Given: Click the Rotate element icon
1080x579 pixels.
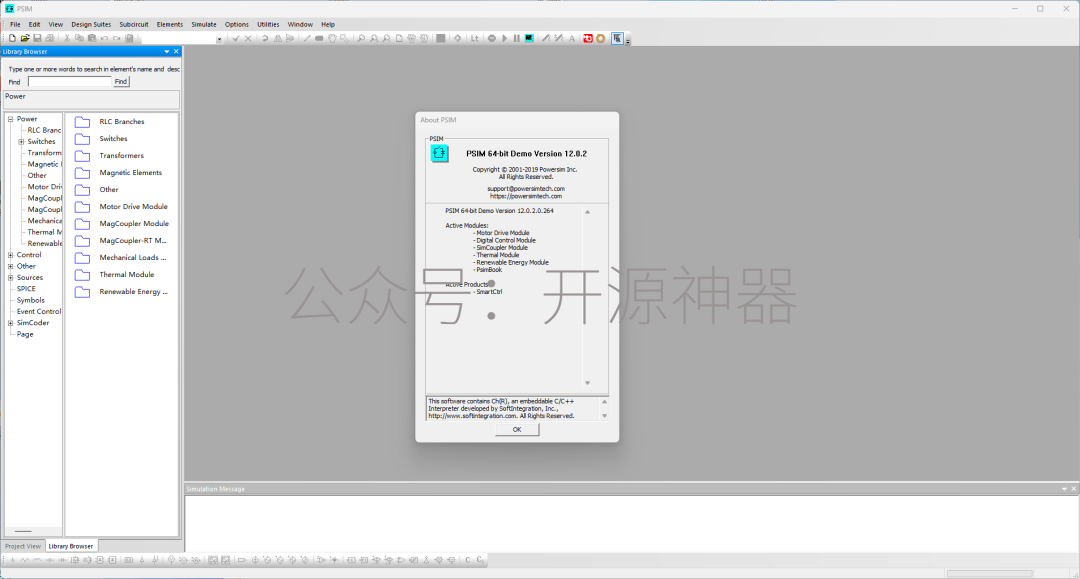Looking at the screenshot, I should [265, 39].
